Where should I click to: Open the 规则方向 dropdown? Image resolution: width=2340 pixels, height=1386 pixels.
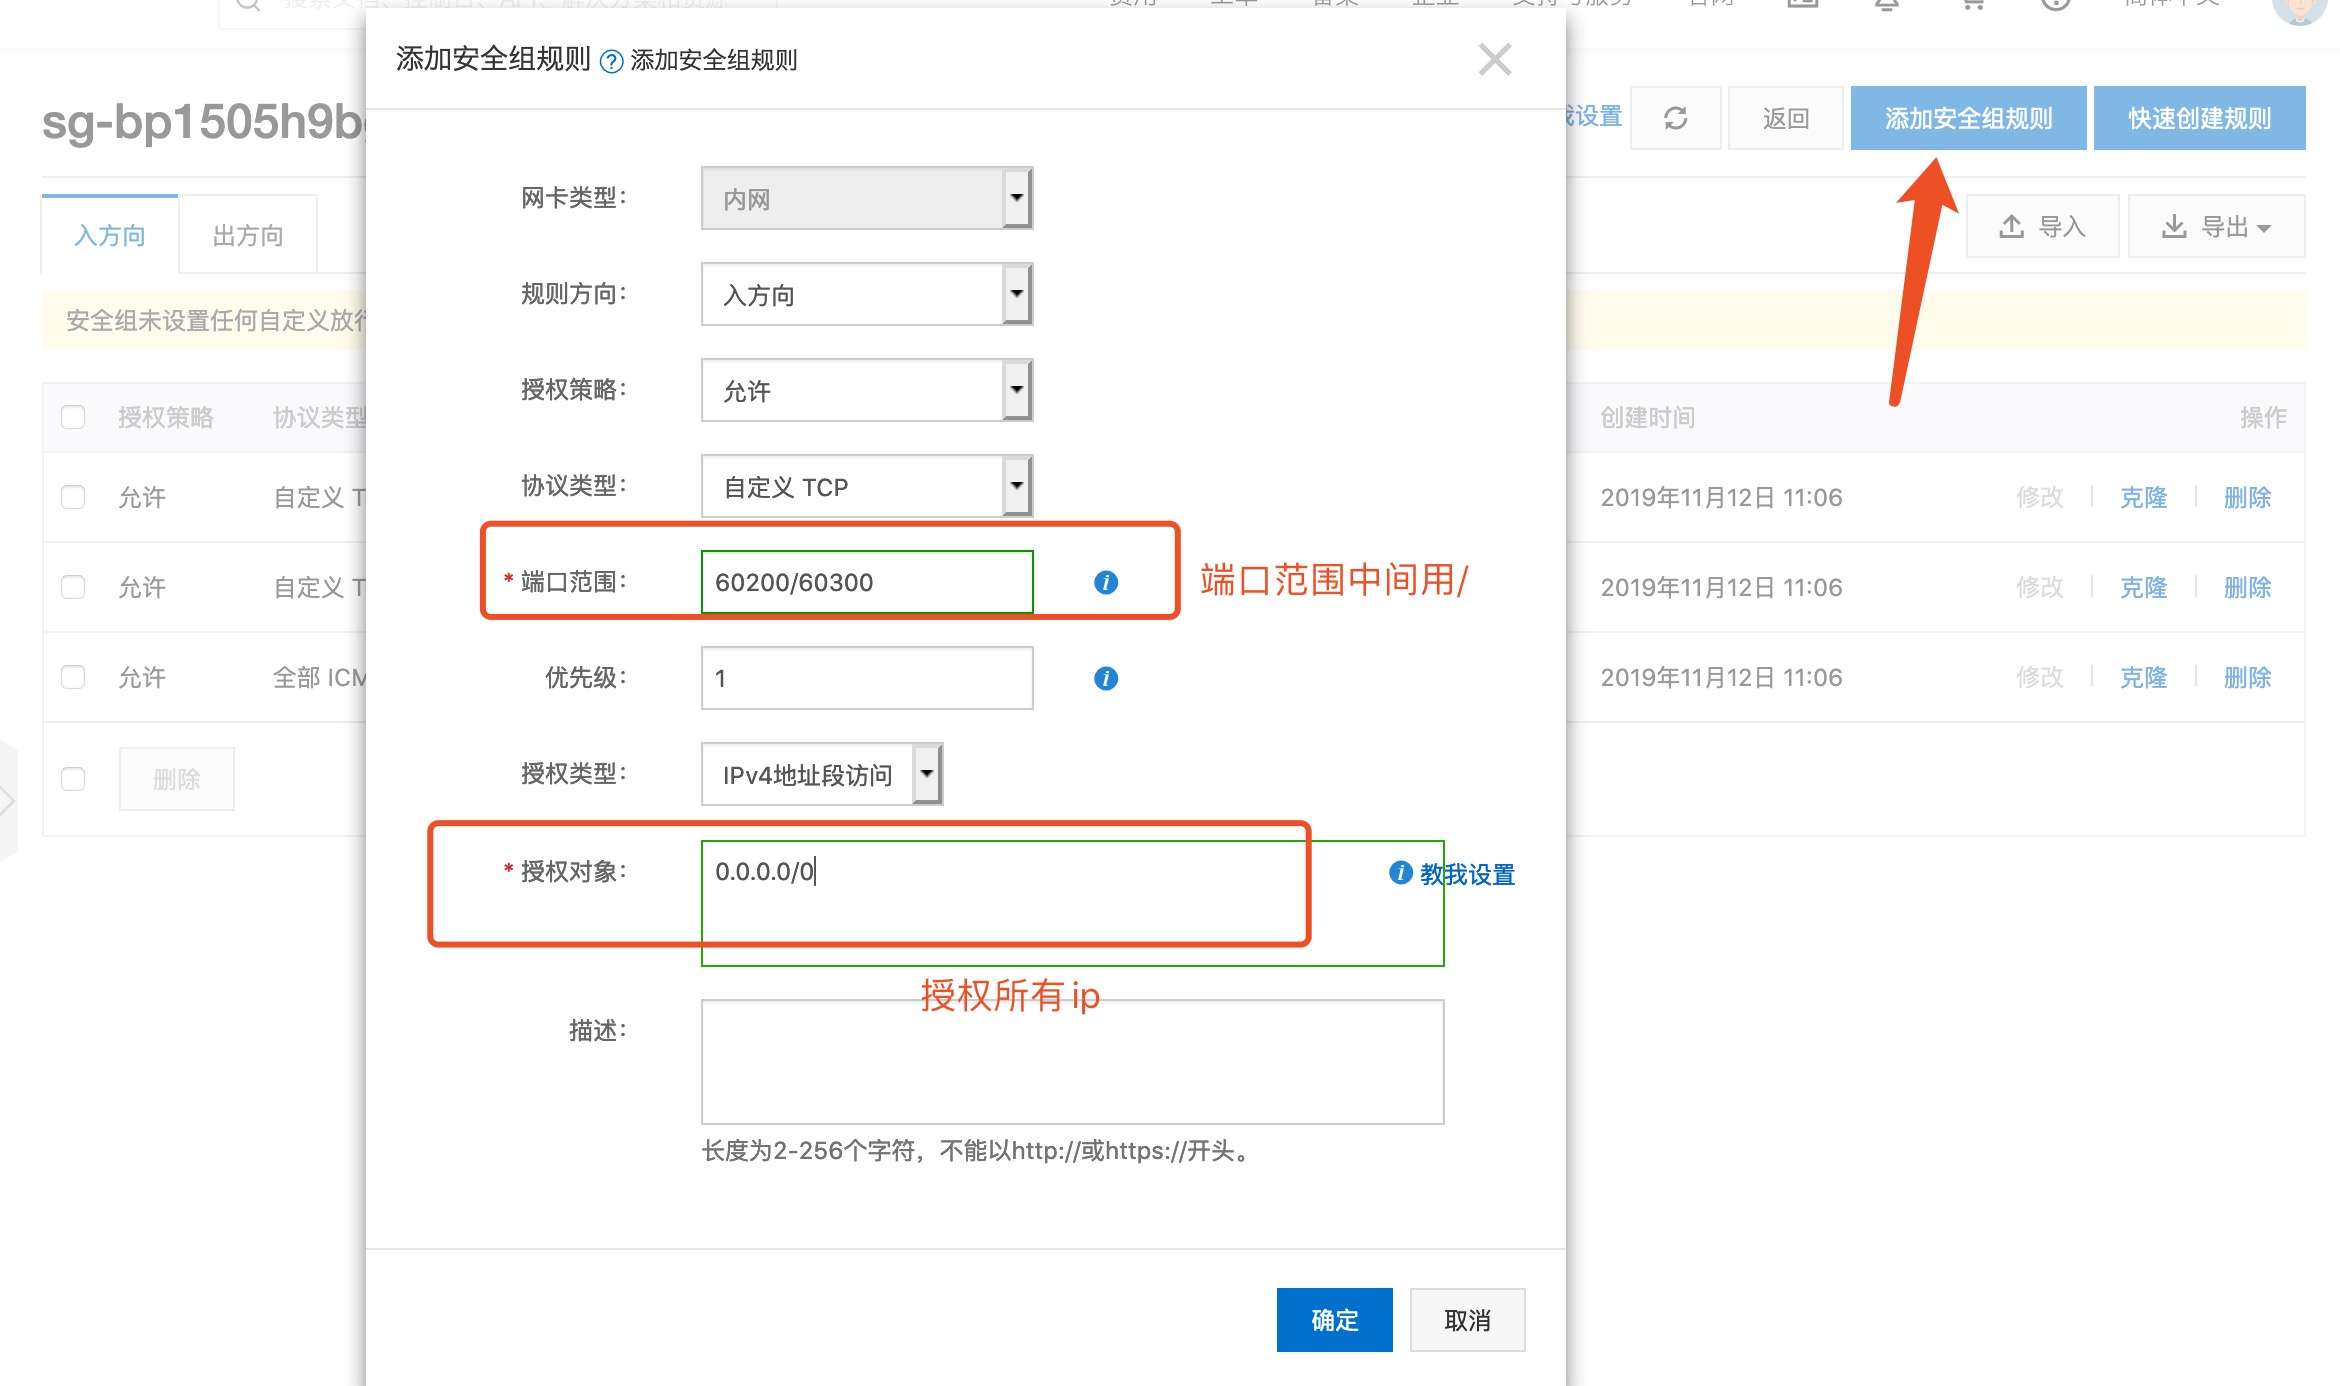pos(866,294)
